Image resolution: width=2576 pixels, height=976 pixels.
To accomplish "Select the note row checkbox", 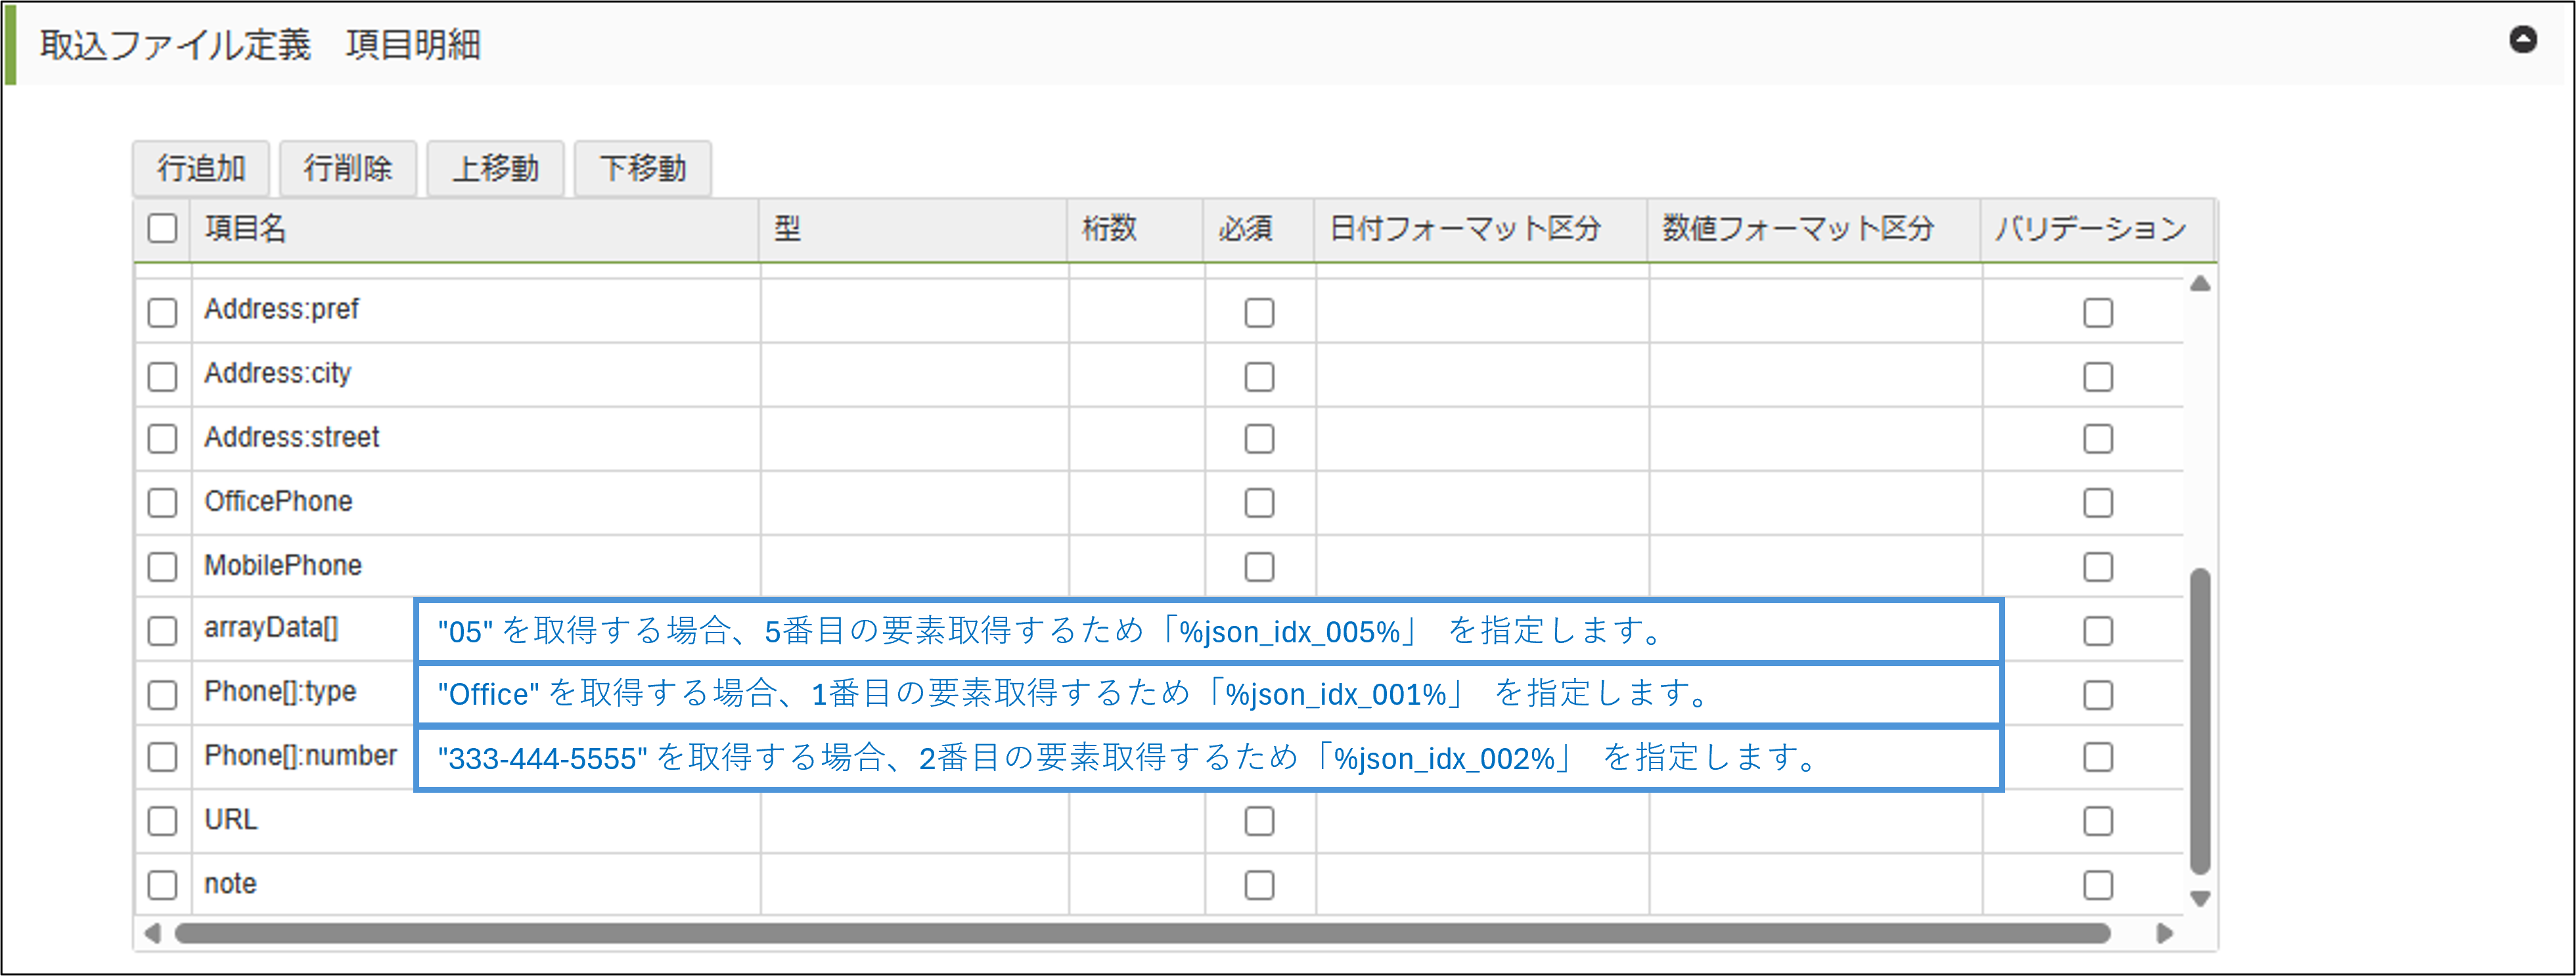I will pyautogui.click(x=162, y=884).
